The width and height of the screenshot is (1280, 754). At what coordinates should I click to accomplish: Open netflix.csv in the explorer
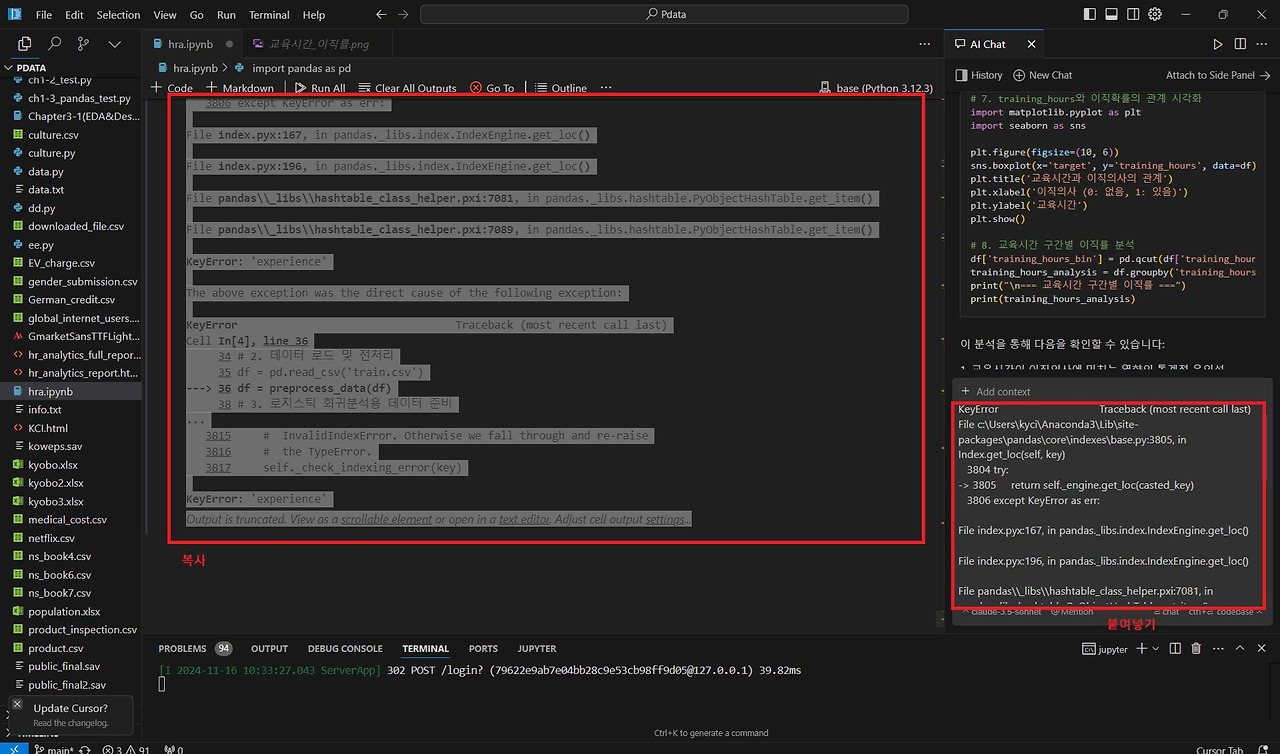pos(71,538)
